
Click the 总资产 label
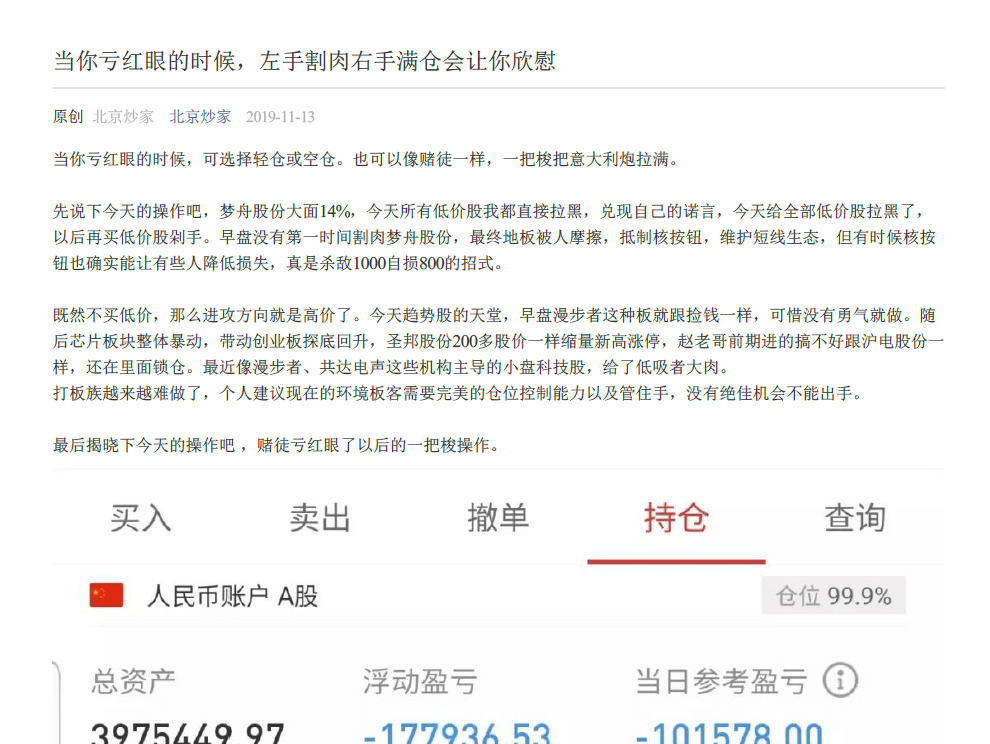point(133,681)
